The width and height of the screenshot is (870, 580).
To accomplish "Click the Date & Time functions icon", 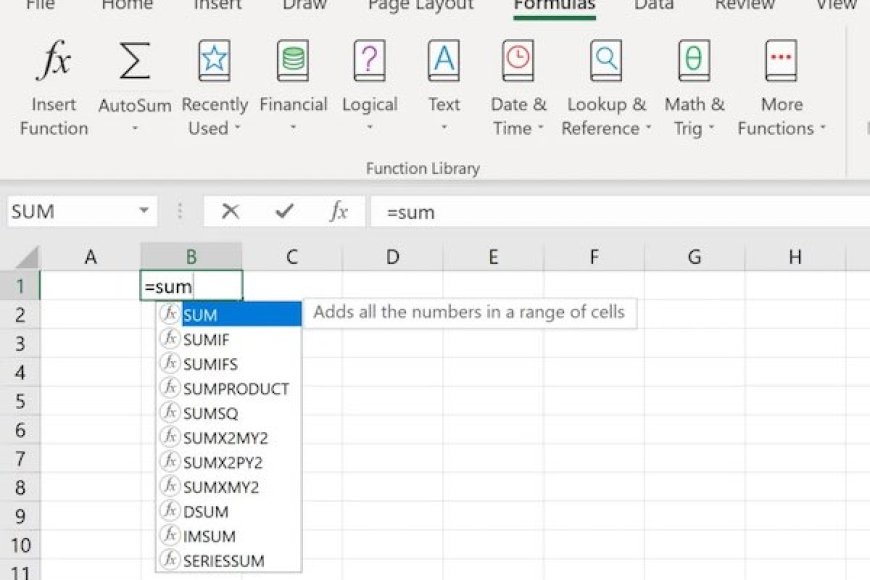I will (517, 62).
